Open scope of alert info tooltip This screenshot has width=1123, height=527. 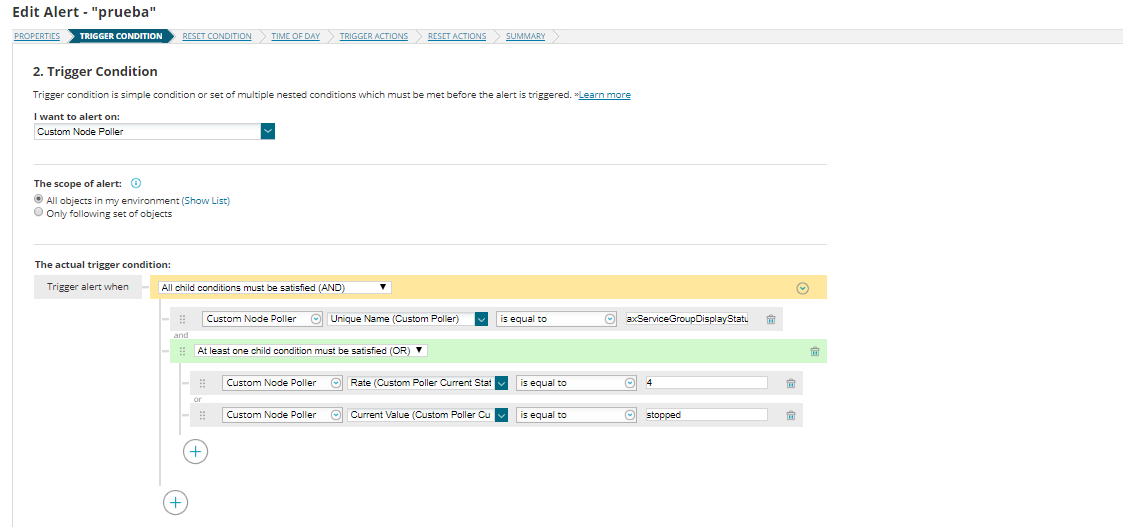click(136, 183)
